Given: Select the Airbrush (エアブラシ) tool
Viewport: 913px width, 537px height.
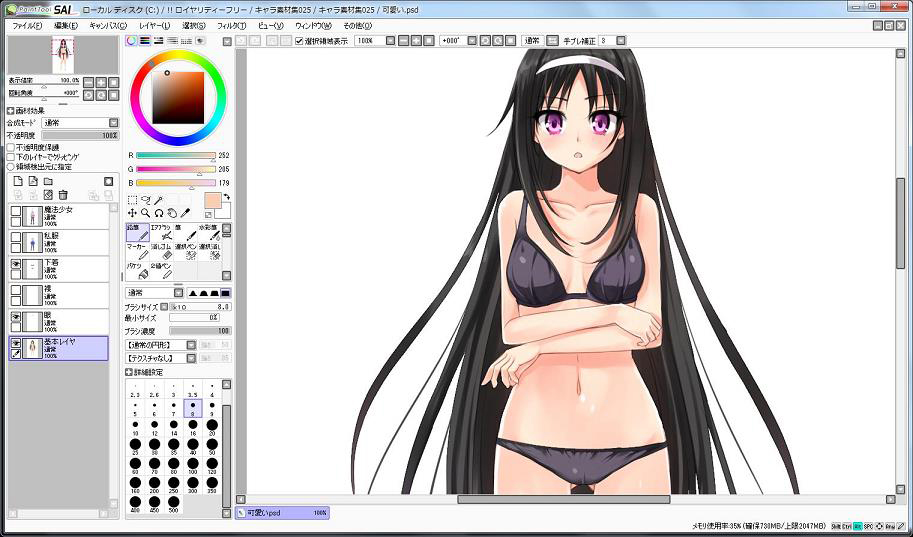Looking at the screenshot, I should point(160,232).
